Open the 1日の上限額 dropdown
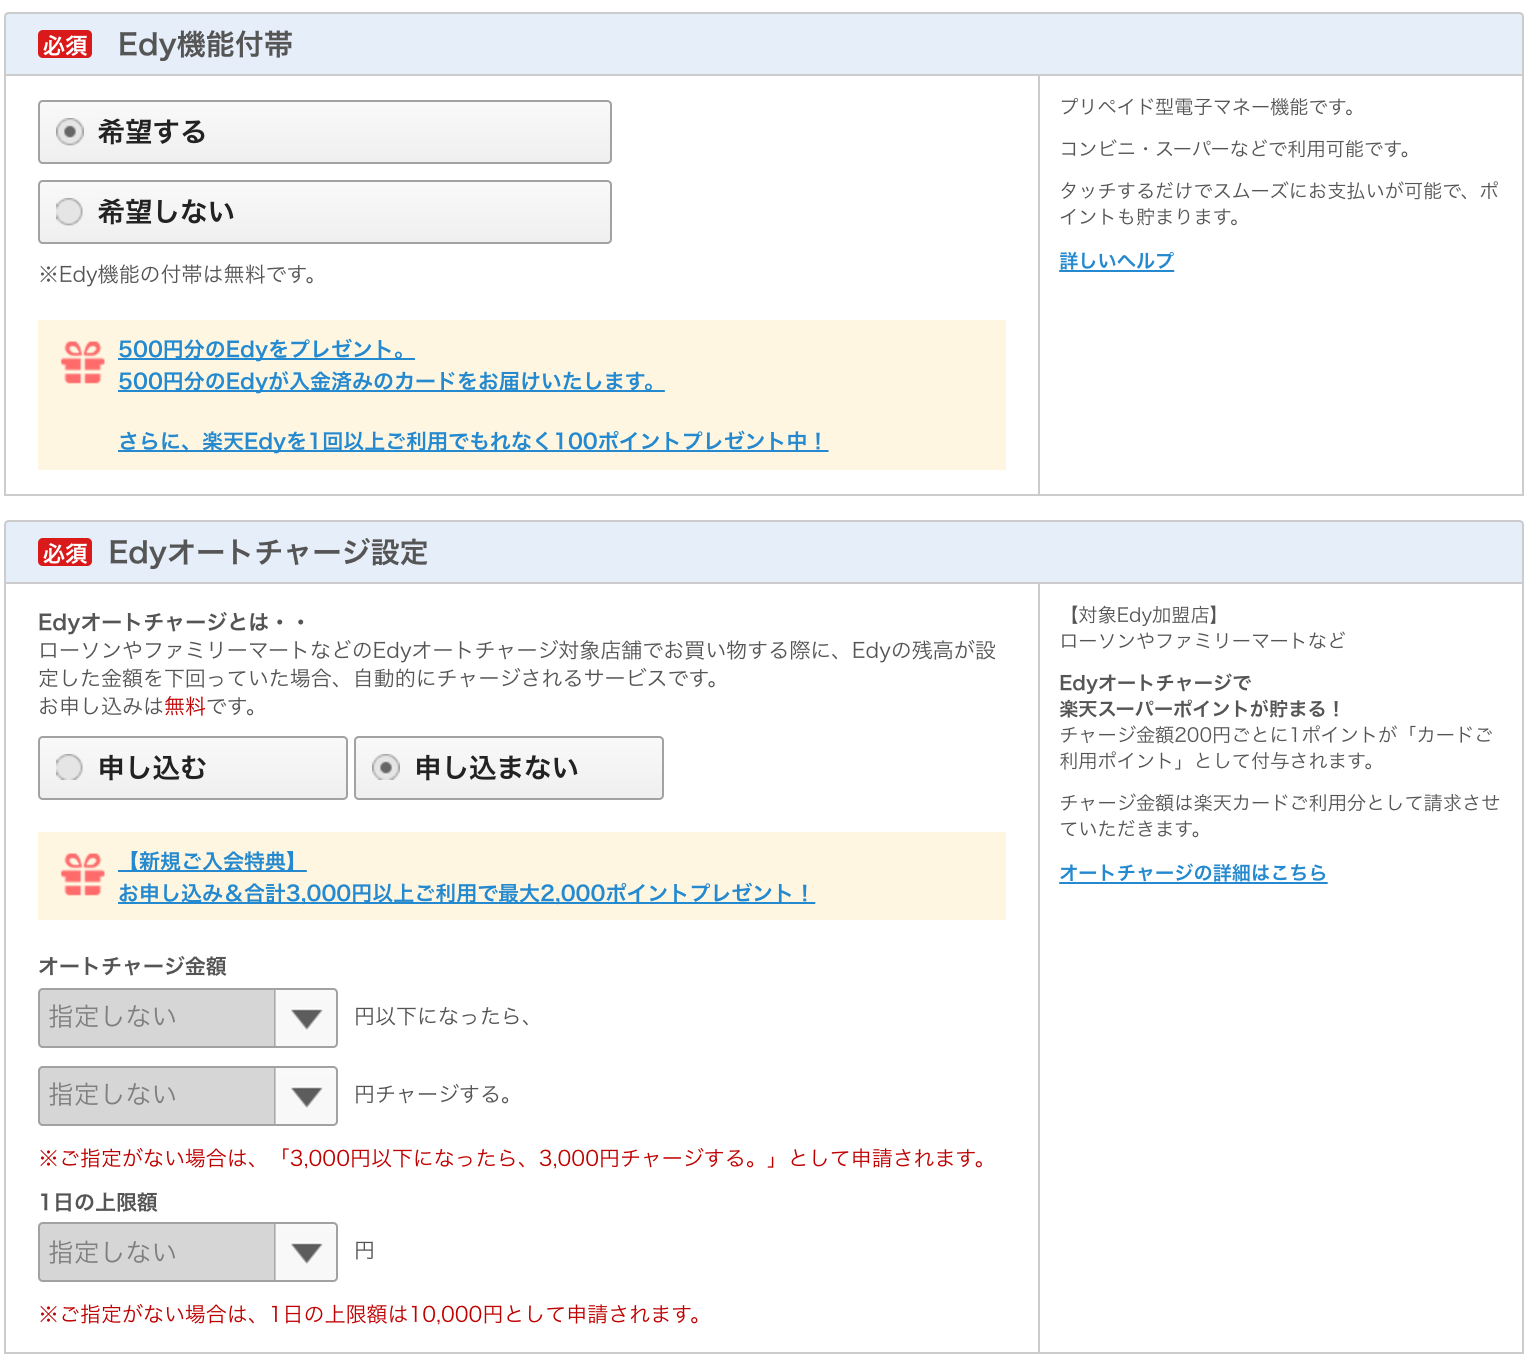This screenshot has height=1356, width=1534. tap(188, 1252)
